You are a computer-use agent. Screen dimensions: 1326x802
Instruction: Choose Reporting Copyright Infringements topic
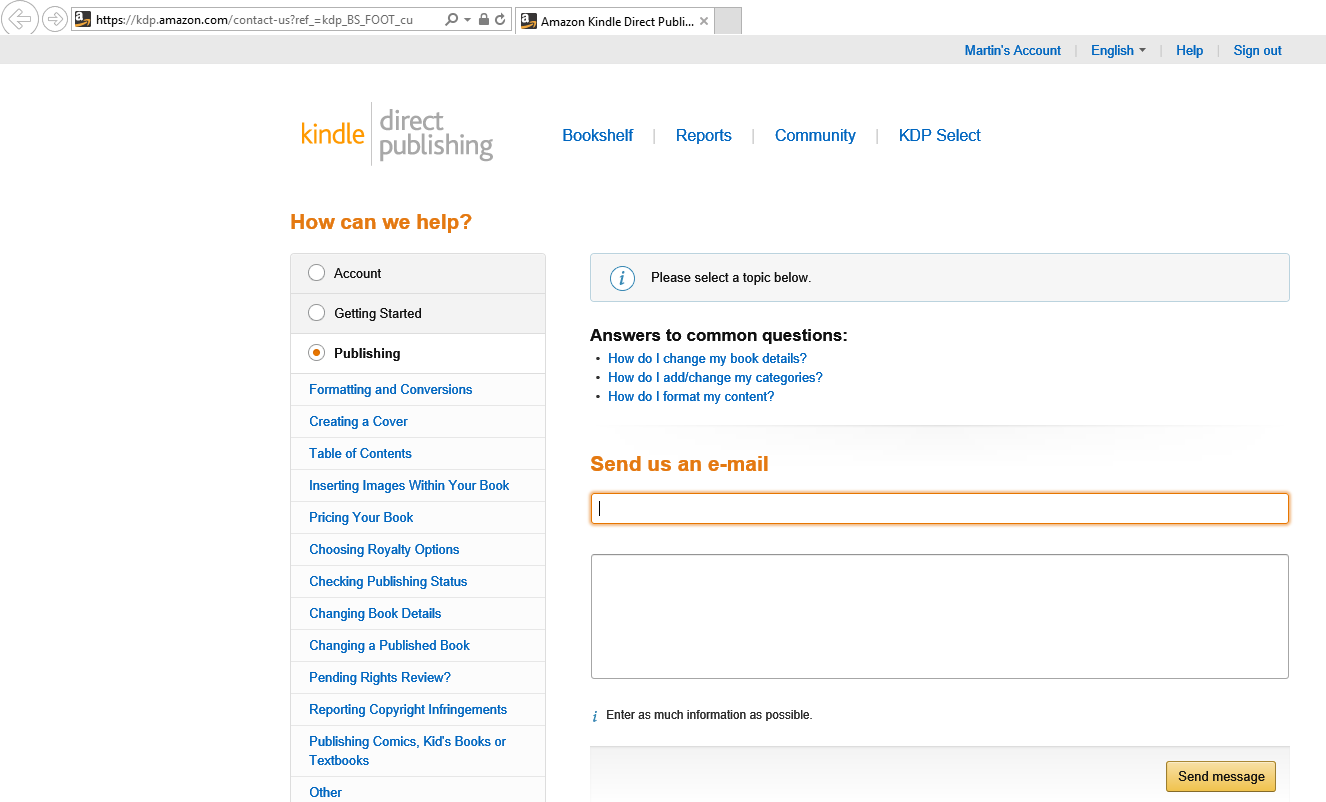pos(408,709)
